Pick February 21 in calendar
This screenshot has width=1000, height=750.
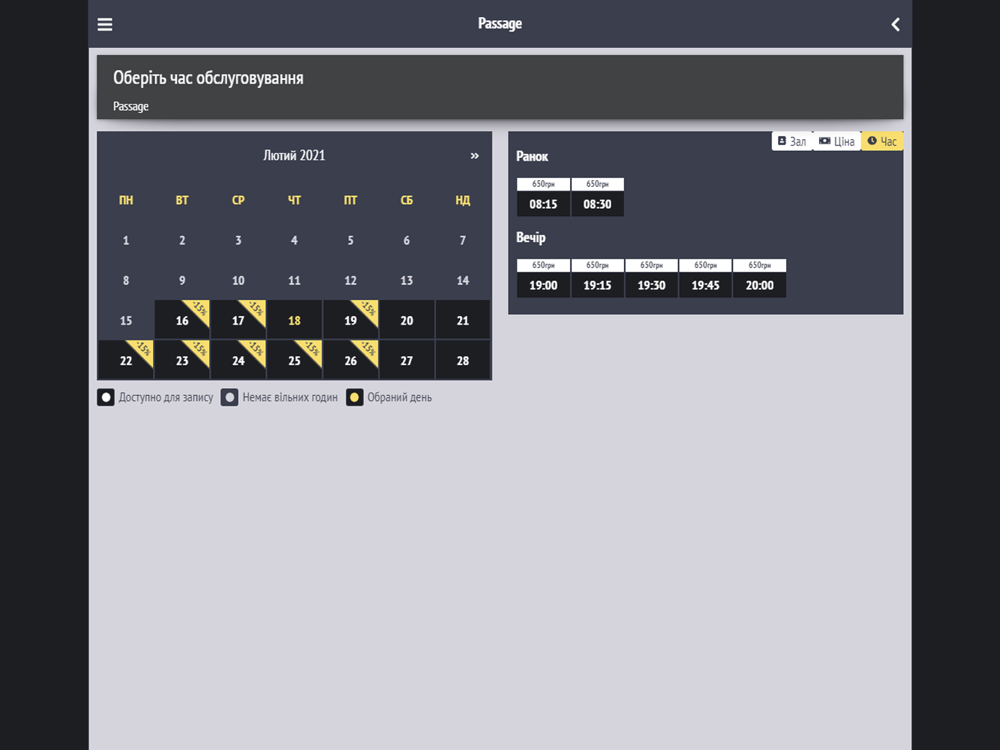pos(463,320)
